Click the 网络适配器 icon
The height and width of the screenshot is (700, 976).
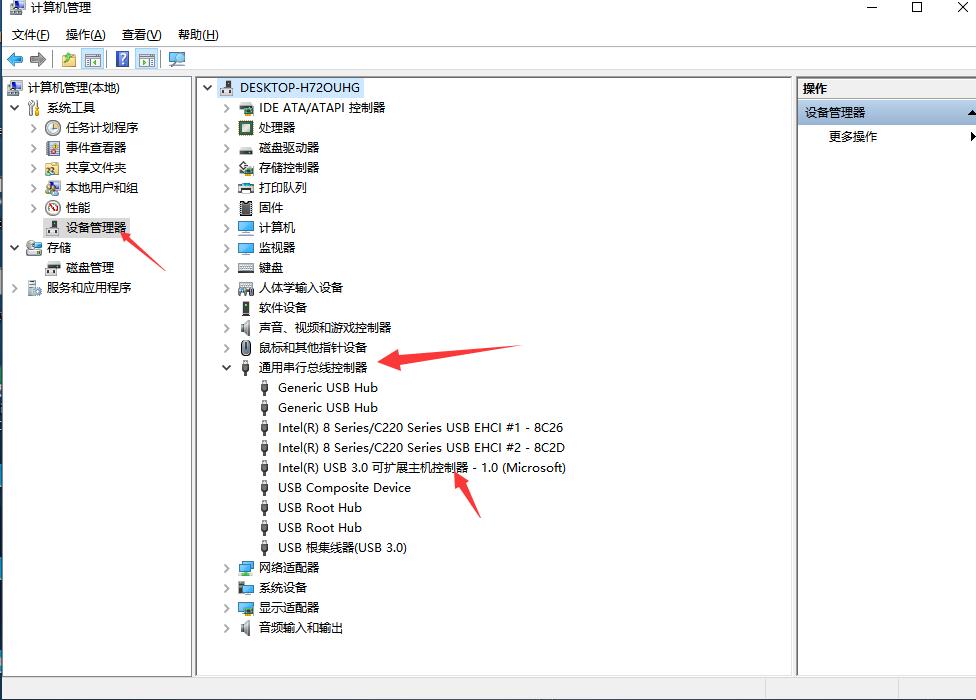tap(246, 567)
